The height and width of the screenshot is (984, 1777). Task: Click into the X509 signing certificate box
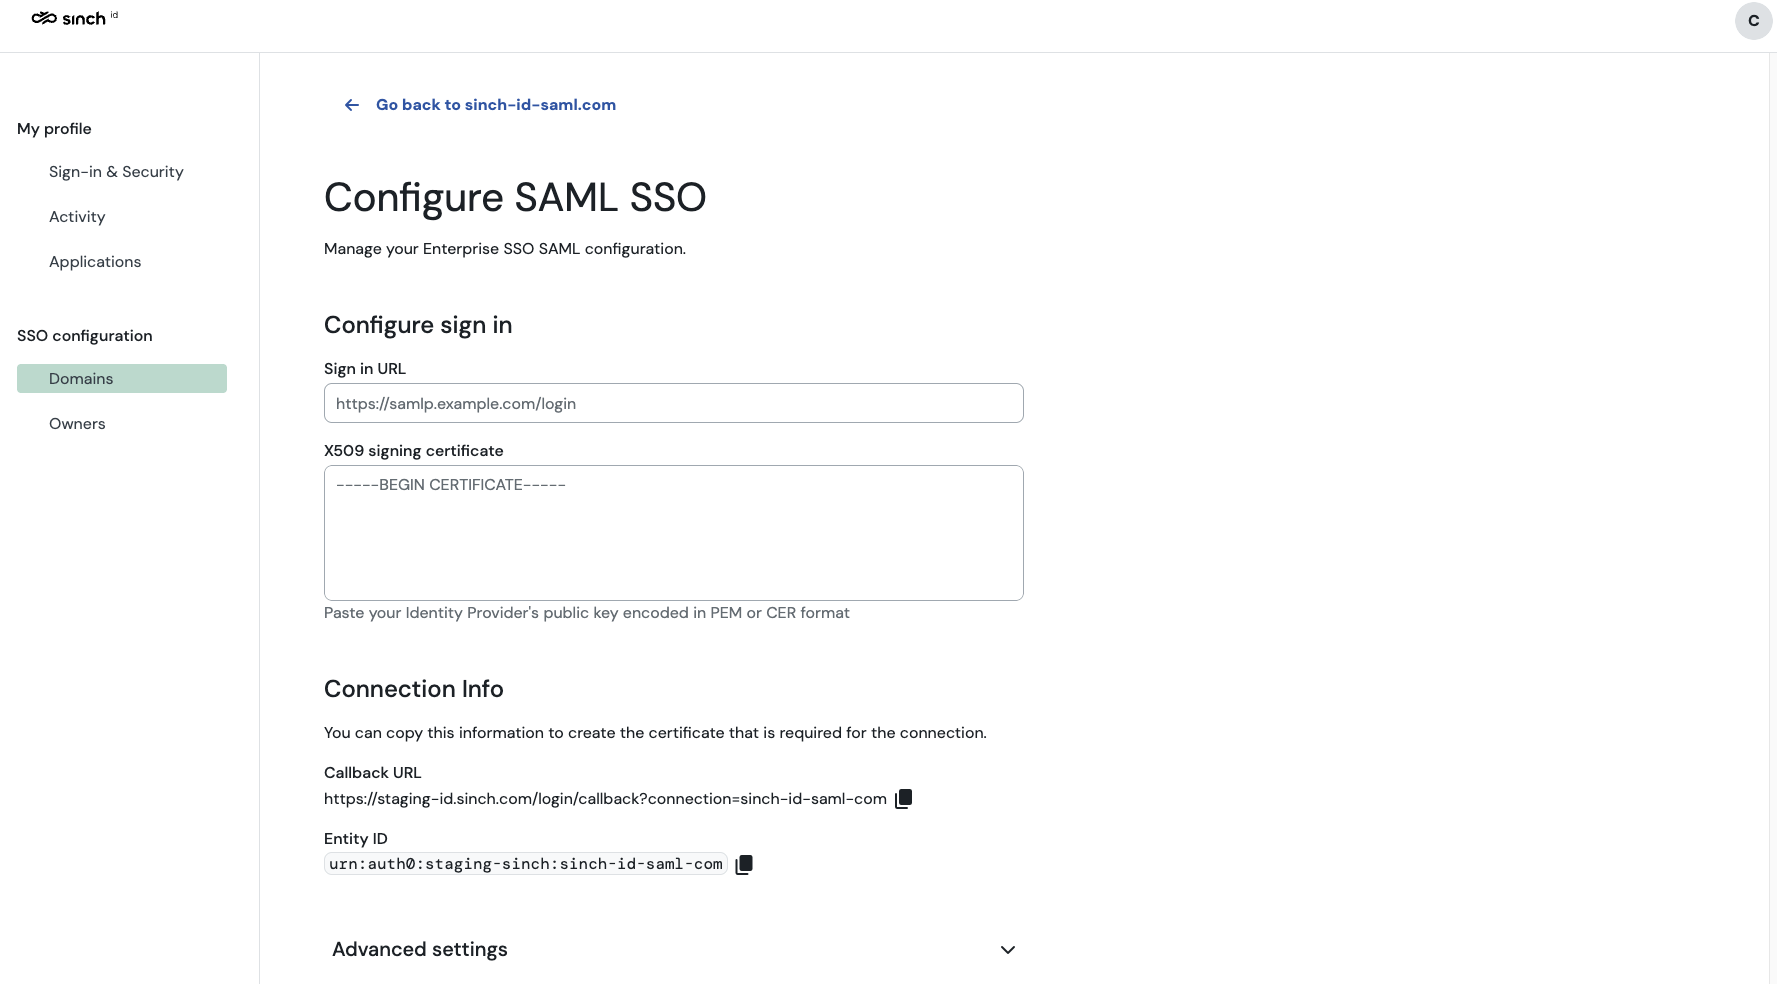click(673, 533)
